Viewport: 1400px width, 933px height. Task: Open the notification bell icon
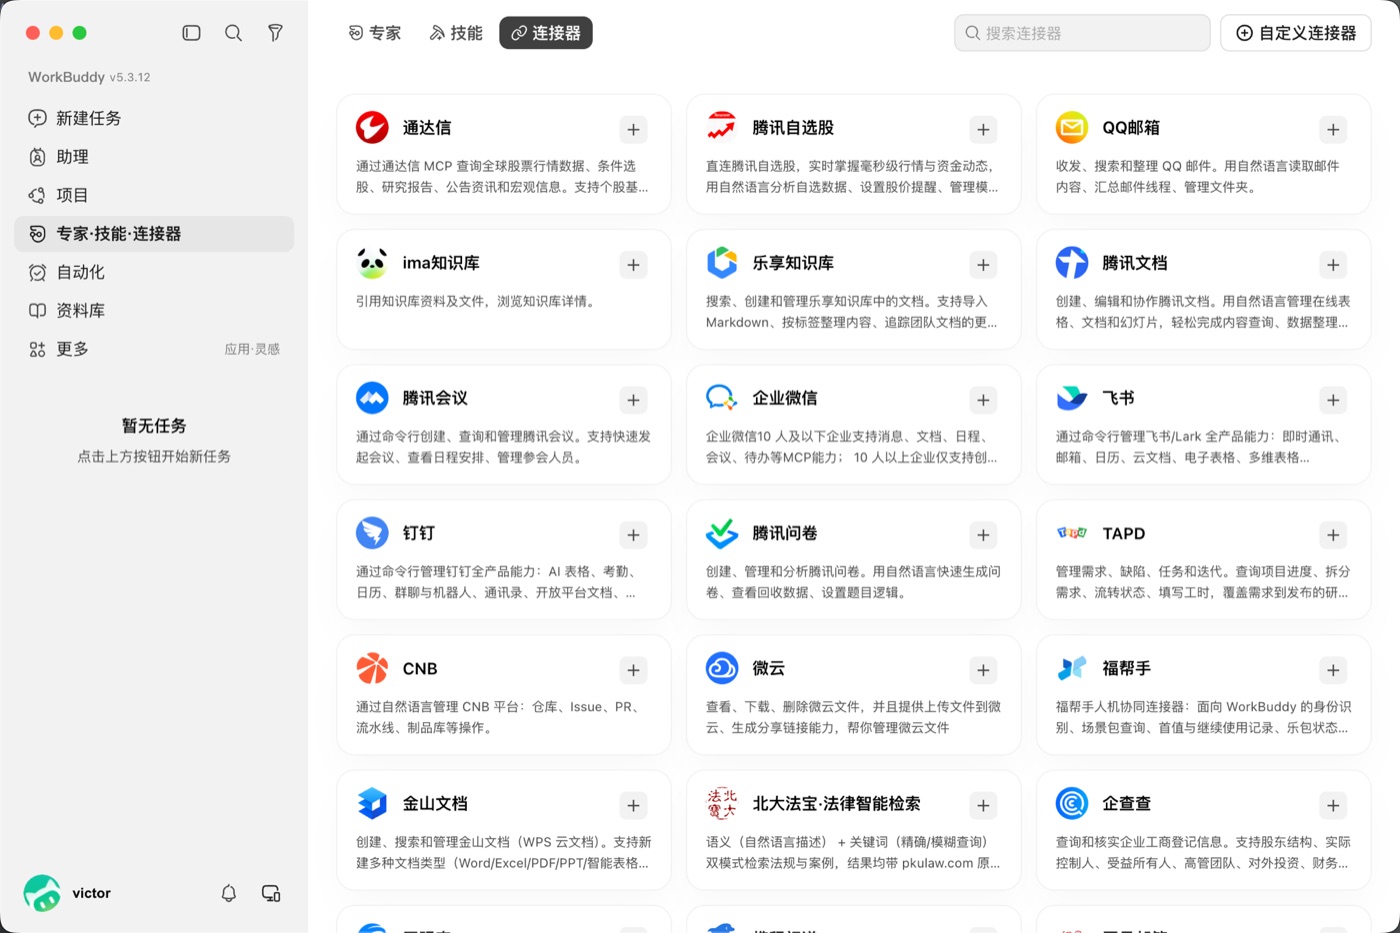pos(229,893)
